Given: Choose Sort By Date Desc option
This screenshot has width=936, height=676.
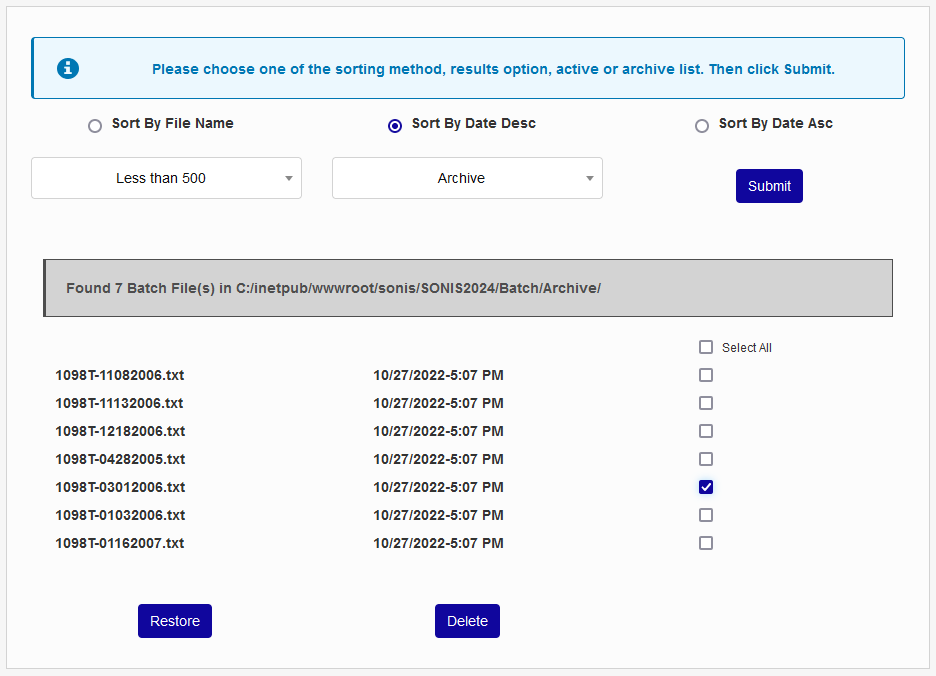Looking at the screenshot, I should tap(395, 126).
